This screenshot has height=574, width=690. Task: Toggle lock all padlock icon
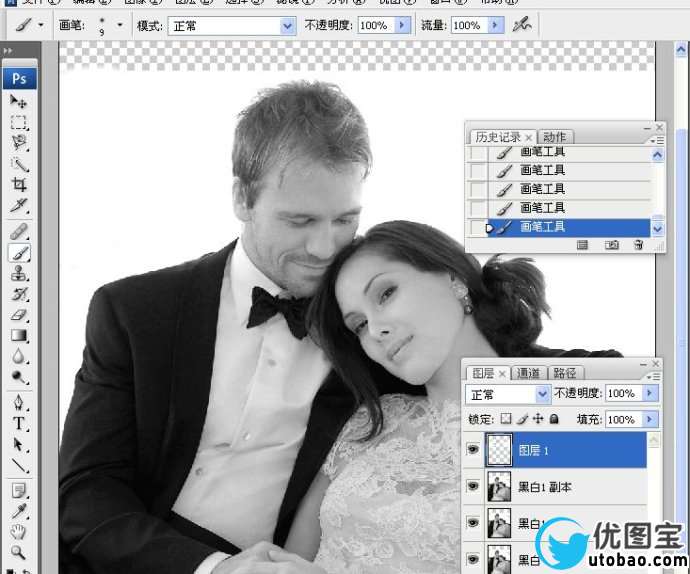554,419
